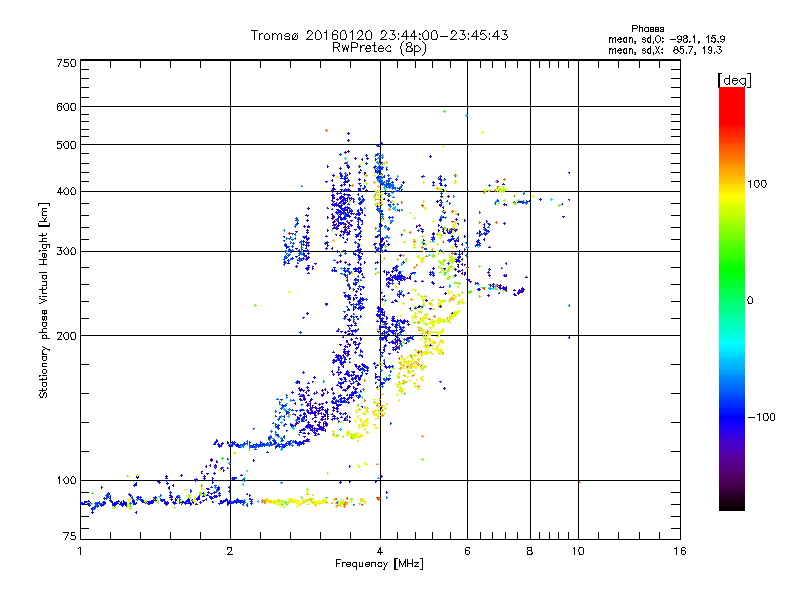Click x-axis tick label "2"
This screenshot has height=600, width=800.
pyautogui.click(x=230, y=551)
